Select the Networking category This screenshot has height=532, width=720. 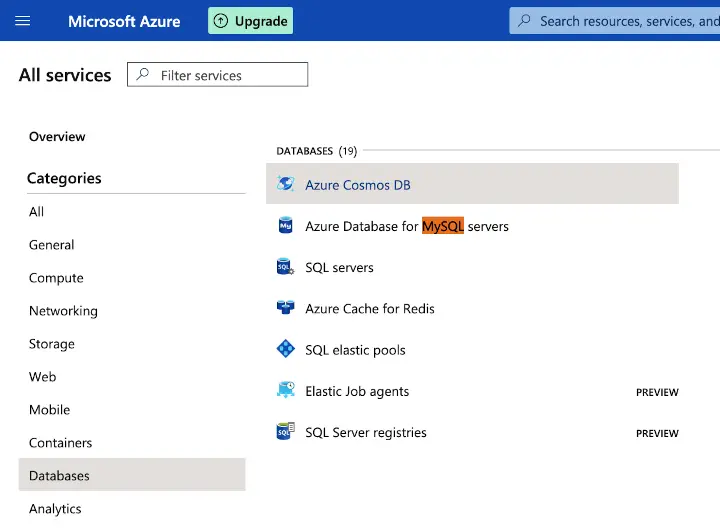tap(63, 311)
